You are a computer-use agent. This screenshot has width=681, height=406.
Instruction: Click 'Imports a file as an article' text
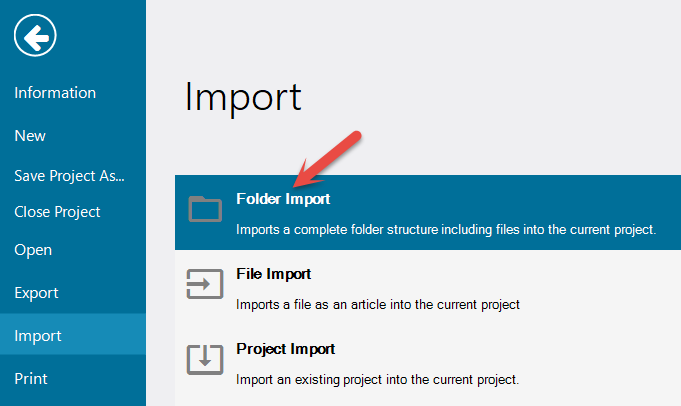tap(378, 304)
